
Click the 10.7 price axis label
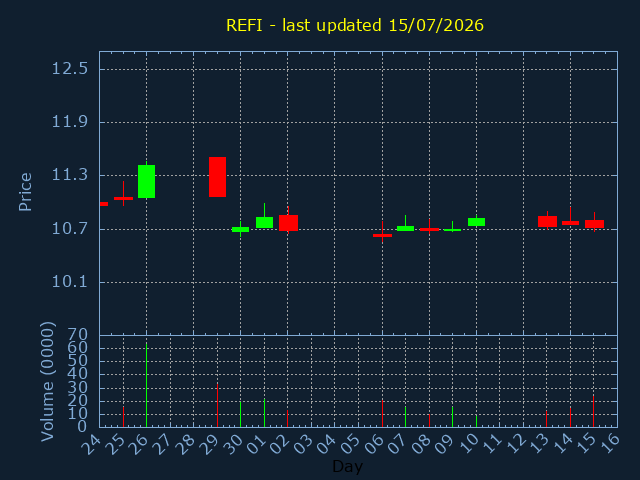pyautogui.click(x=70, y=229)
